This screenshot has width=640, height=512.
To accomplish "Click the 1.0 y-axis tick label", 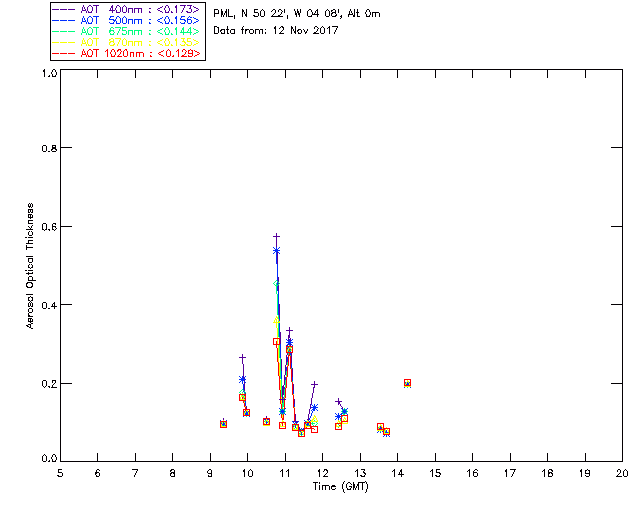I will click(49, 73).
